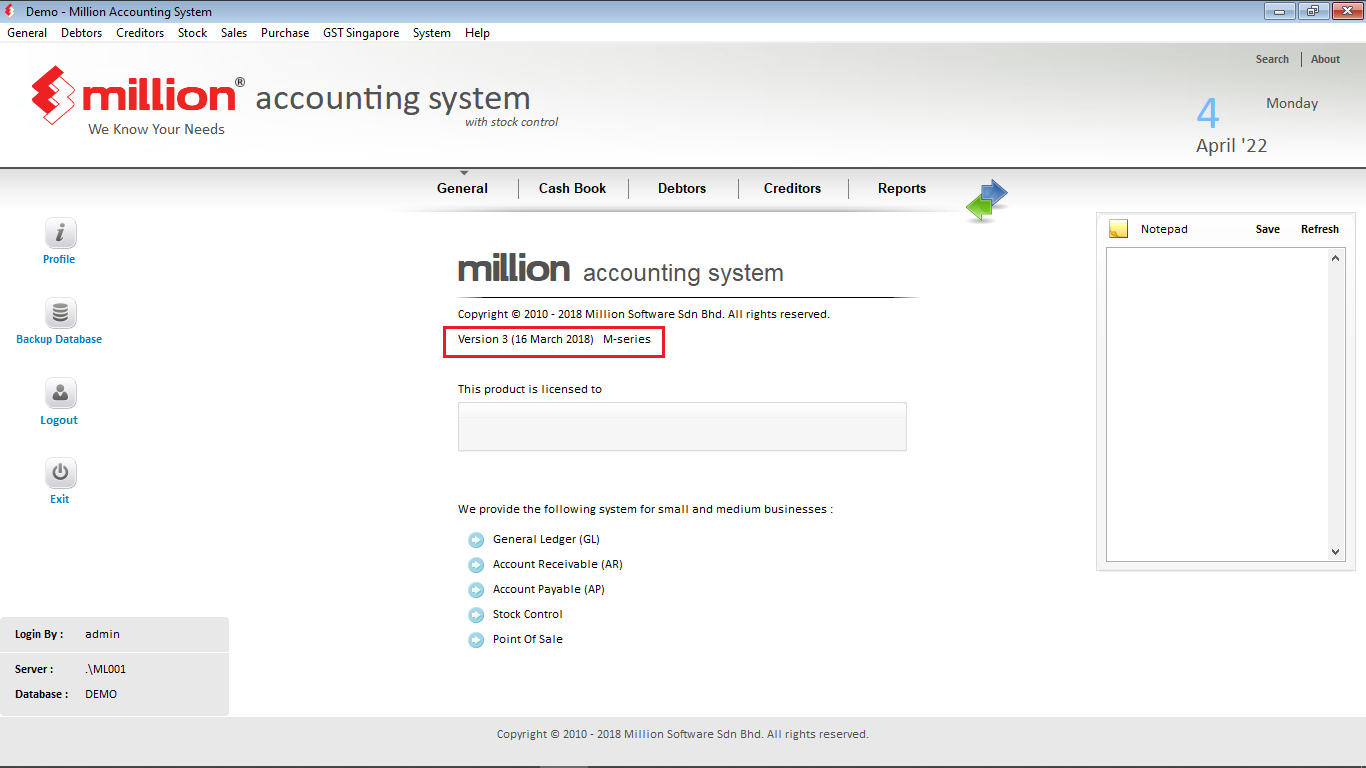1366x768 pixels.
Task: Click the Account Payable (AP) text
Action: [x=548, y=589]
